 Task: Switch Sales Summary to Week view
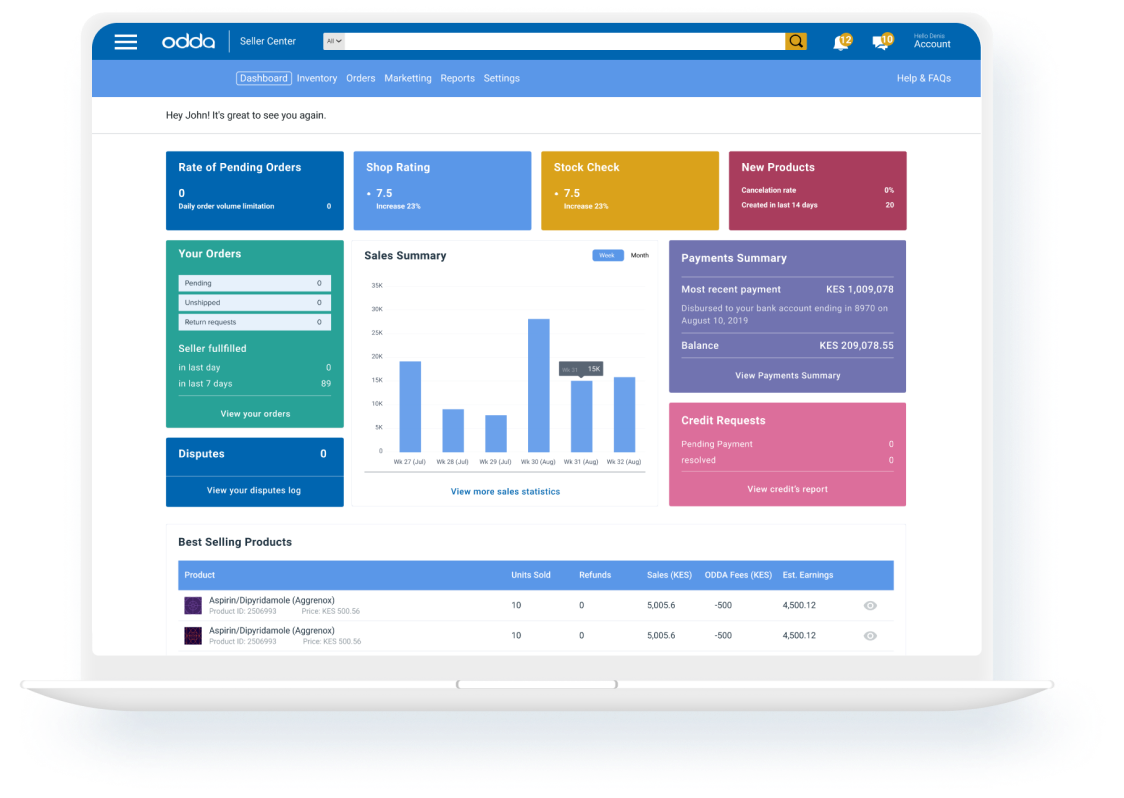pyautogui.click(x=607, y=255)
